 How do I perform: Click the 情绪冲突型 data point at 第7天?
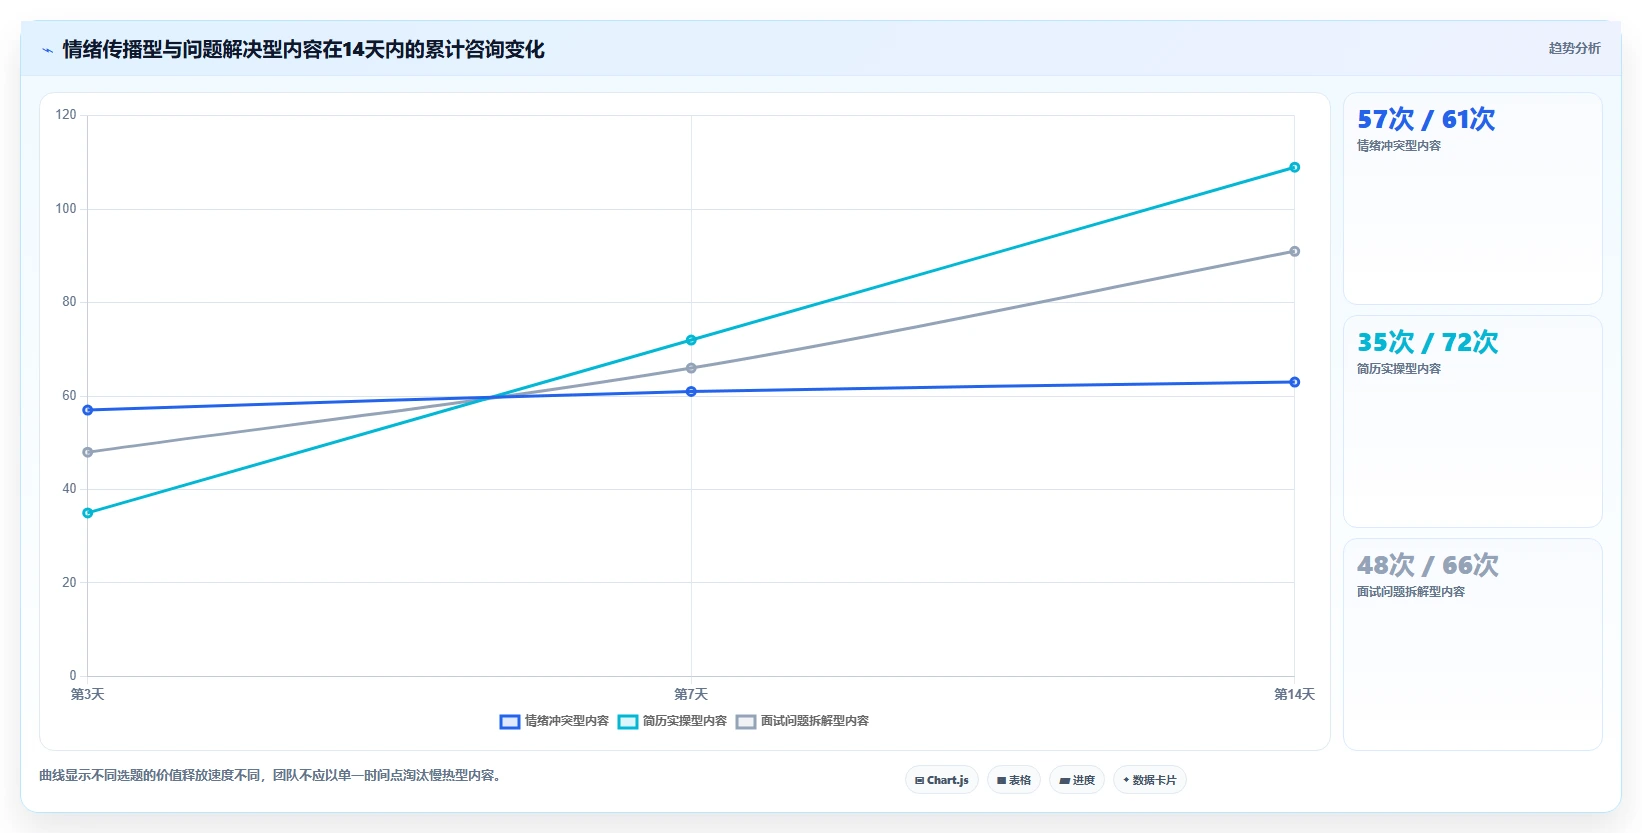[691, 391]
